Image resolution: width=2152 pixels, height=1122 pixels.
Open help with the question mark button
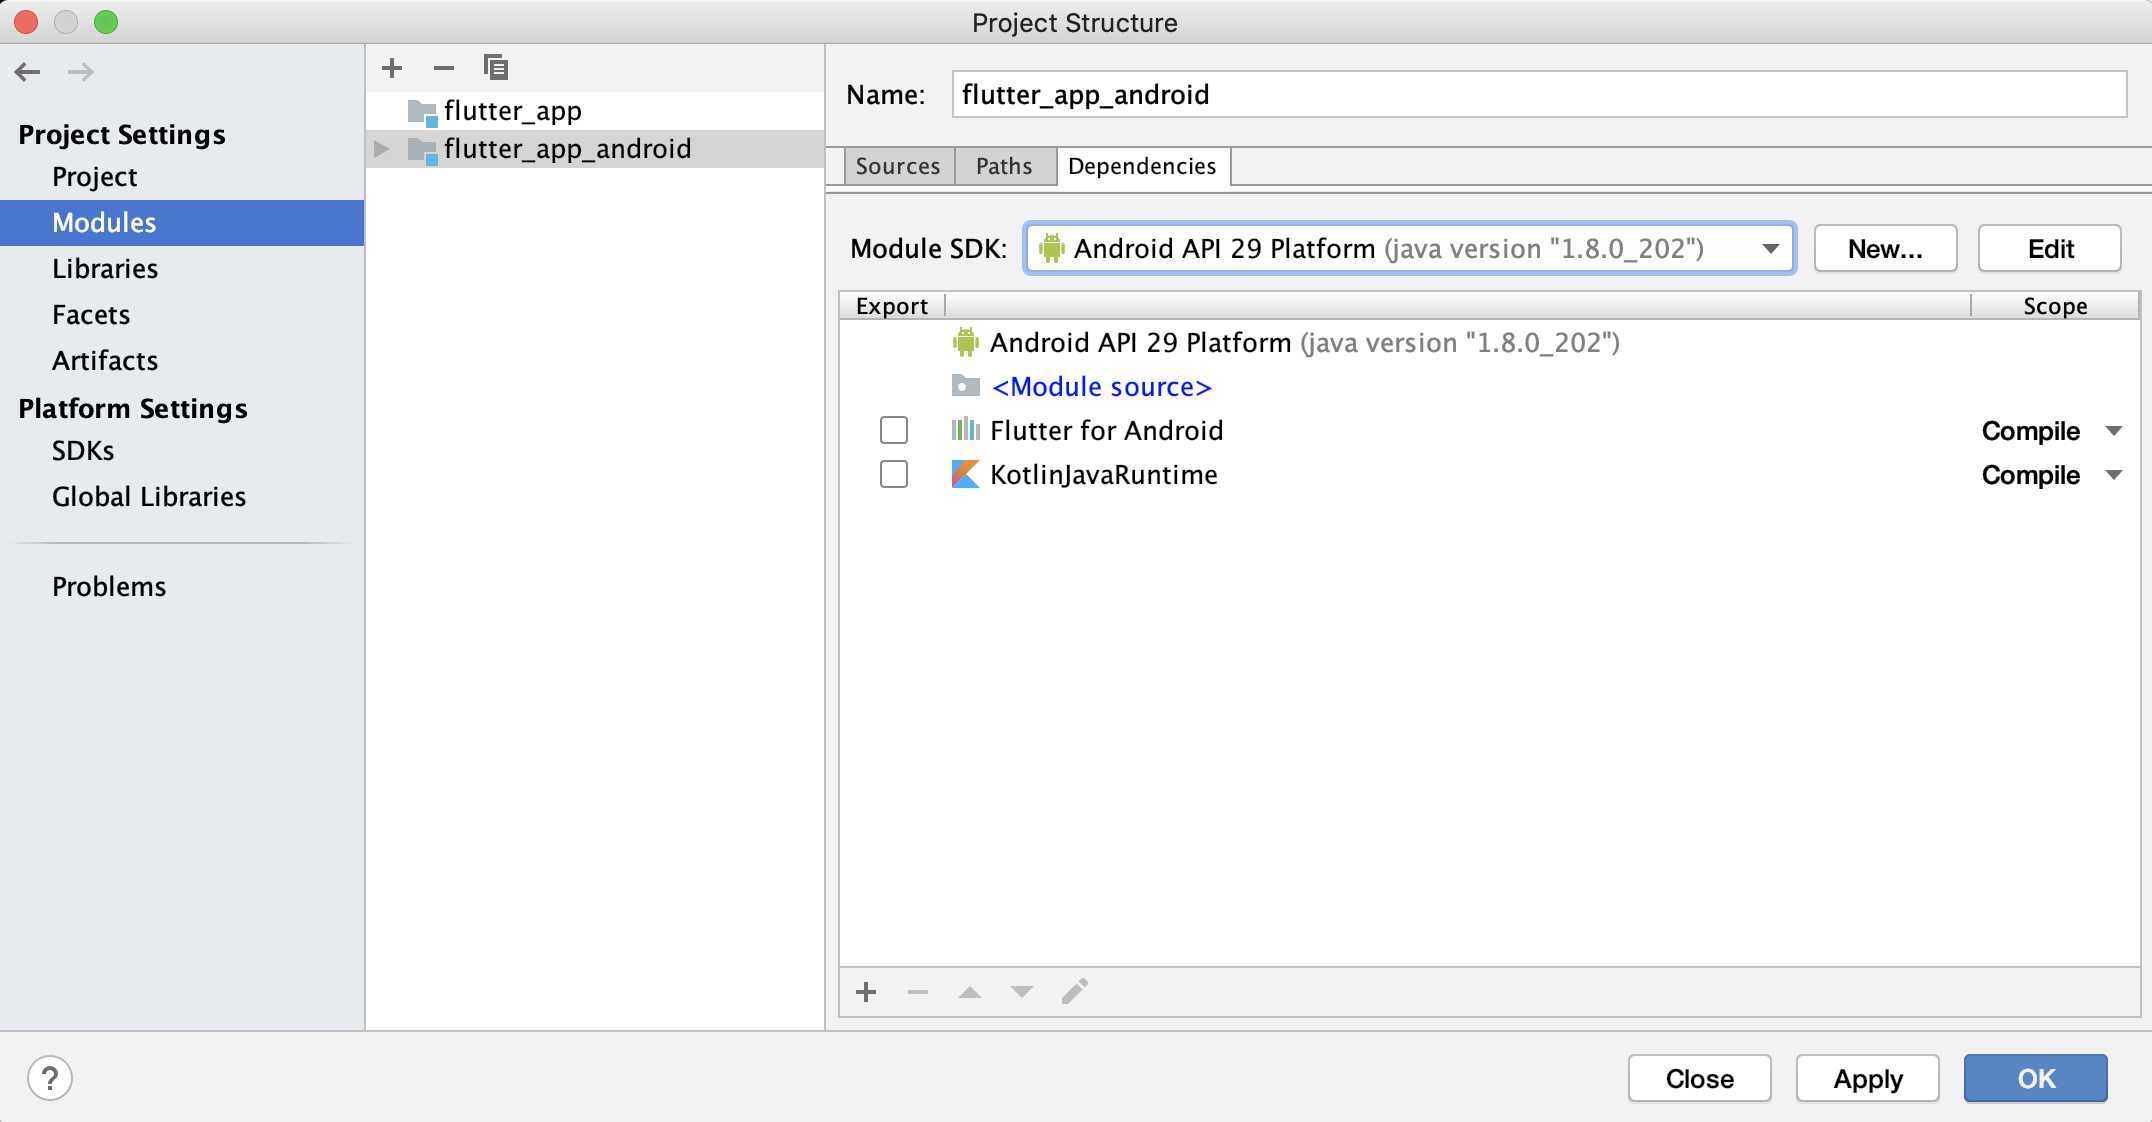click(50, 1078)
